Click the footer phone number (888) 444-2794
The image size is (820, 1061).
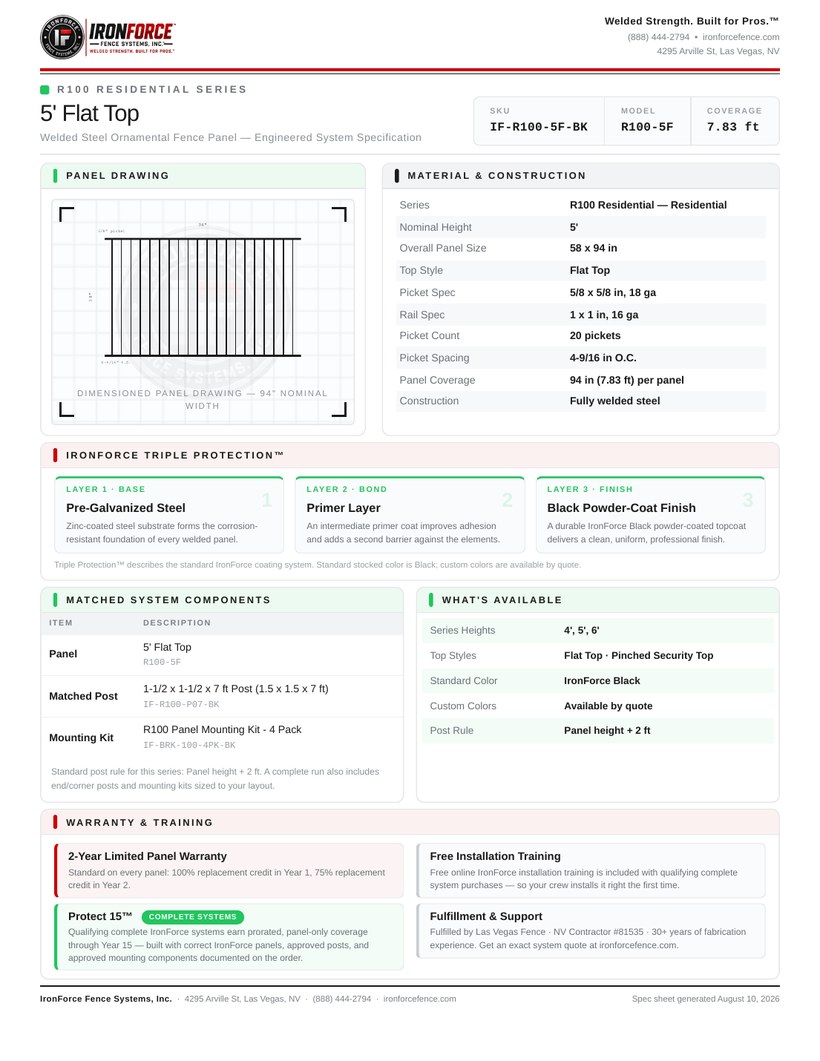tap(342, 999)
